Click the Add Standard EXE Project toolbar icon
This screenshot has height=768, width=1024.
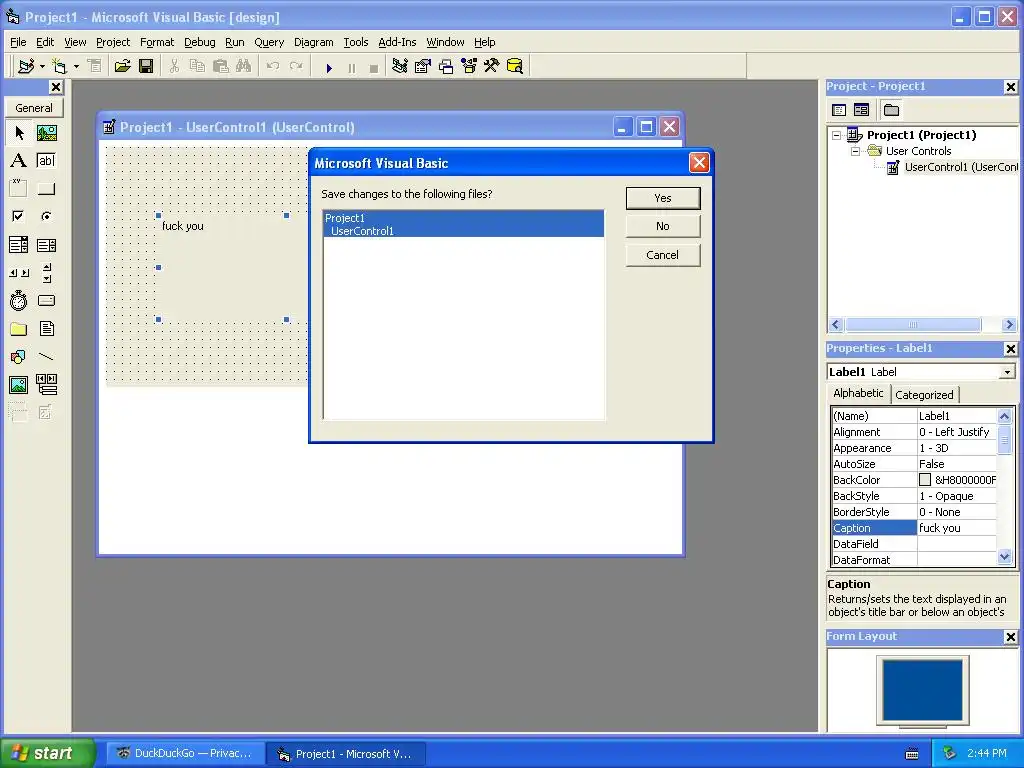[x=26, y=66]
